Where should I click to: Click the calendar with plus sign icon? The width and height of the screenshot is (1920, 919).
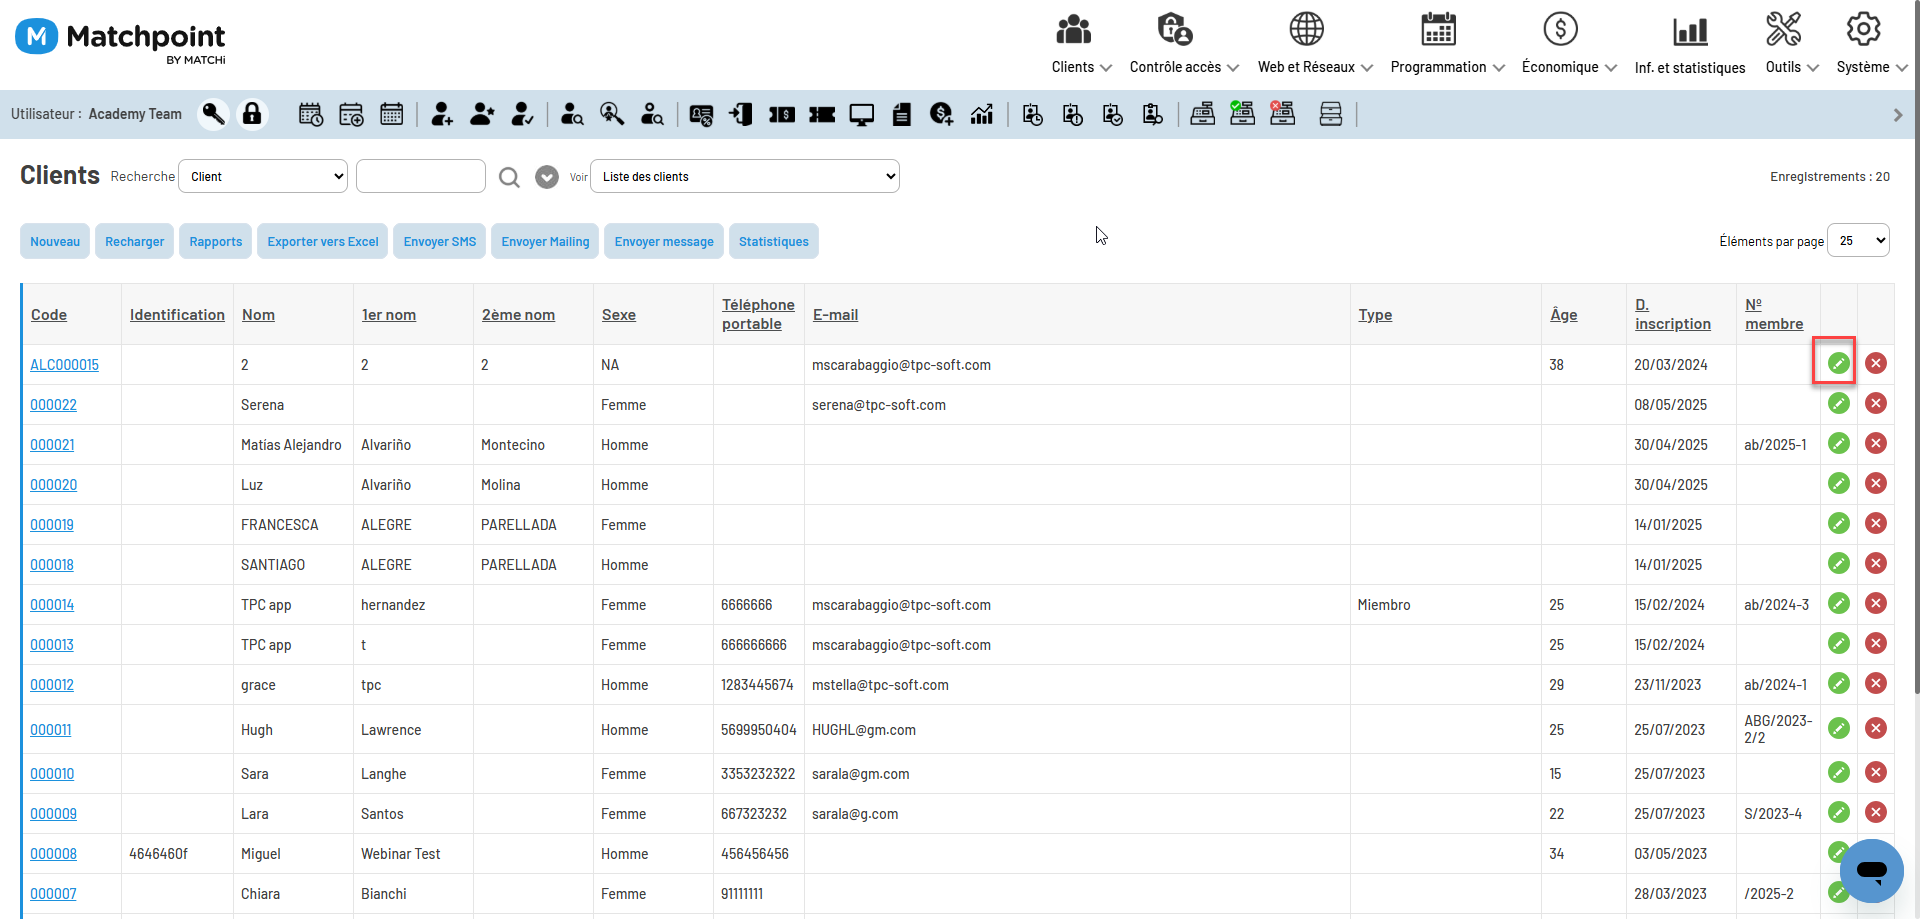(351, 114)
